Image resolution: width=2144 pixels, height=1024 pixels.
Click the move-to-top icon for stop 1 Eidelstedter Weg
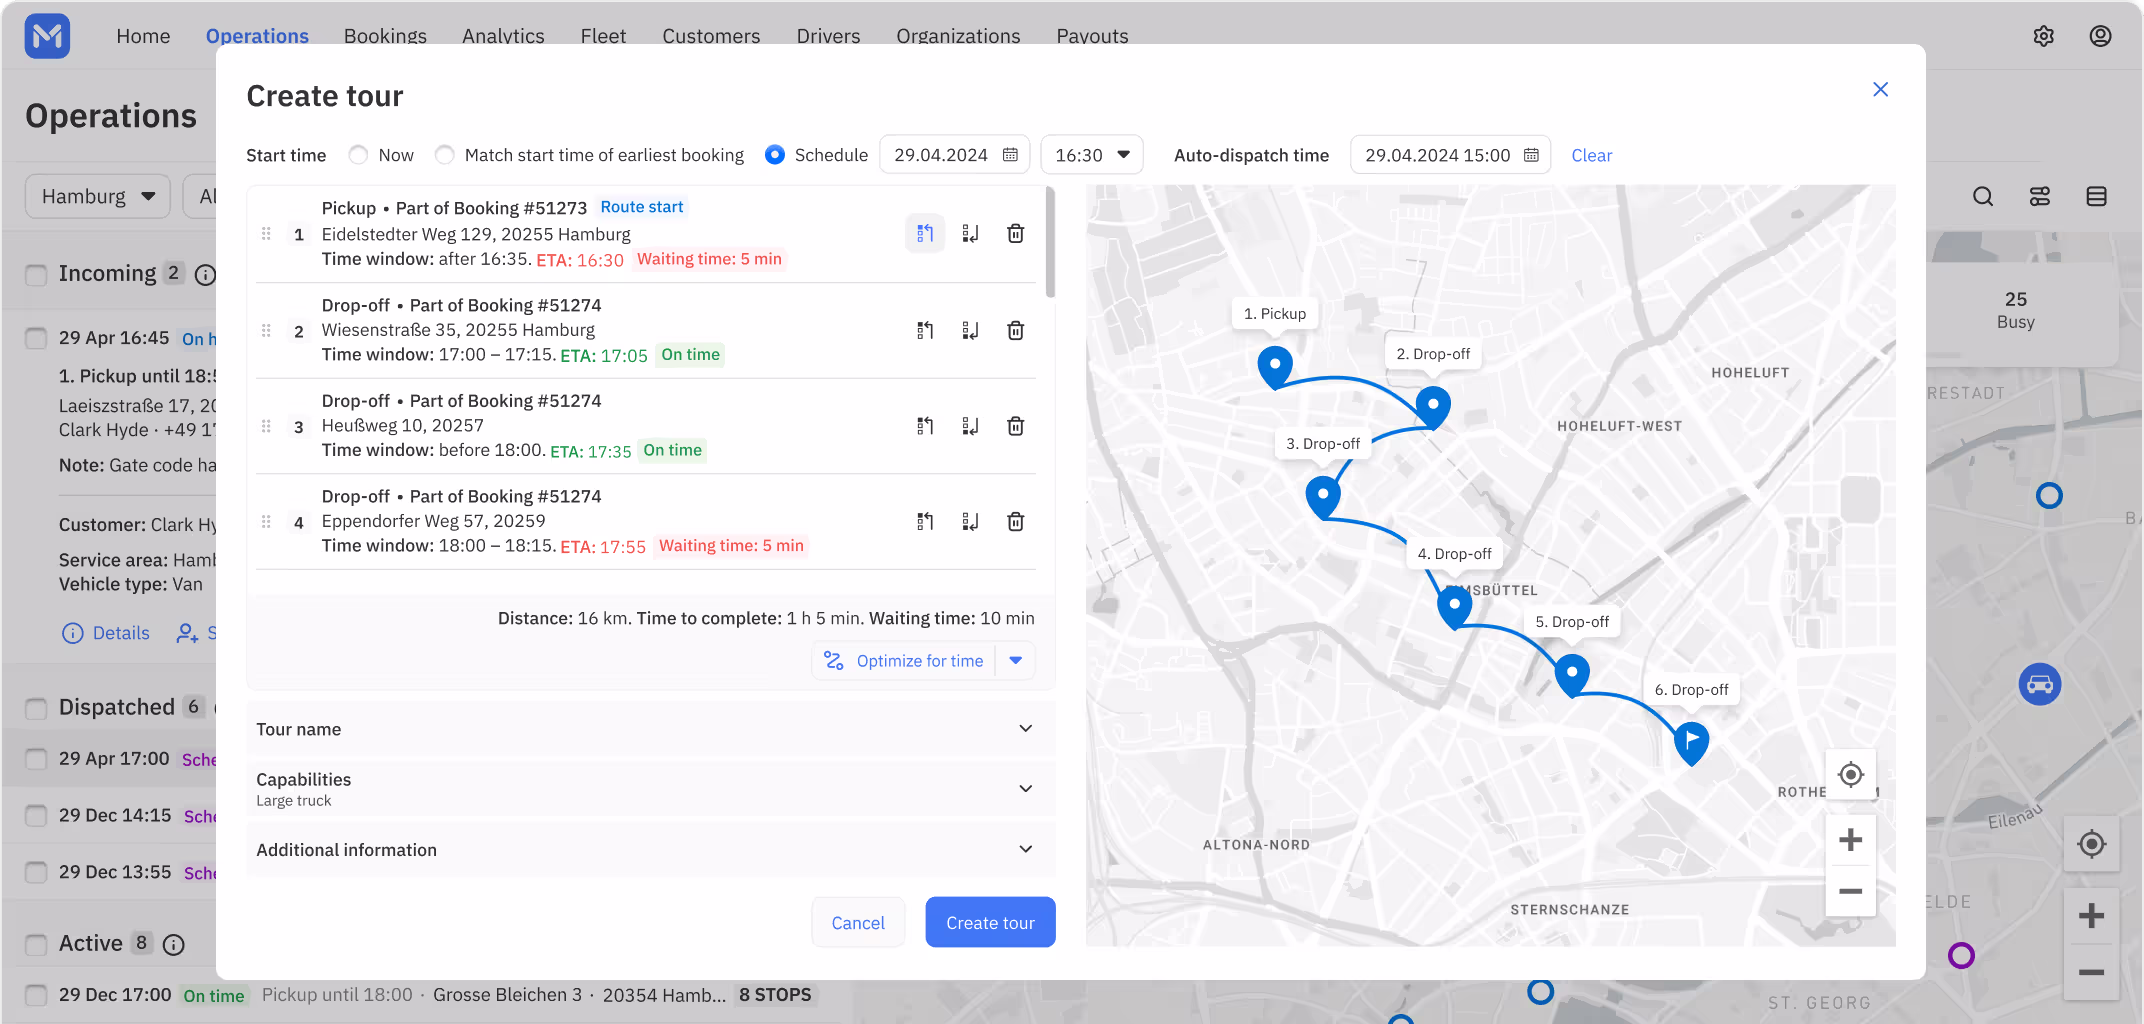point(925,234)
